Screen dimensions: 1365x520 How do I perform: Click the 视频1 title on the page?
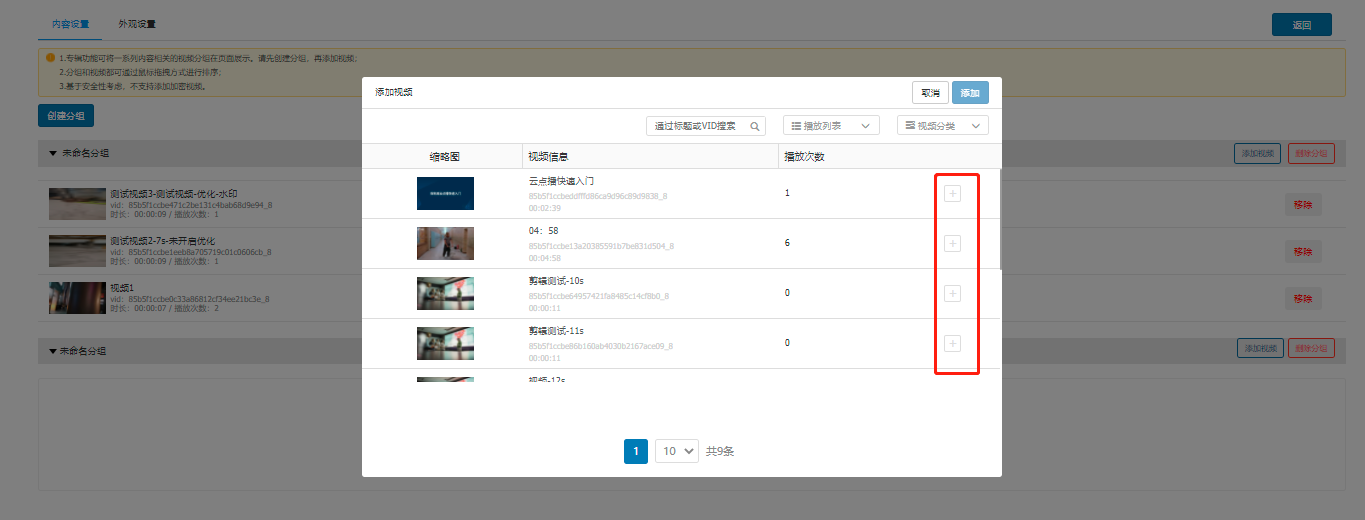point(122,288)
